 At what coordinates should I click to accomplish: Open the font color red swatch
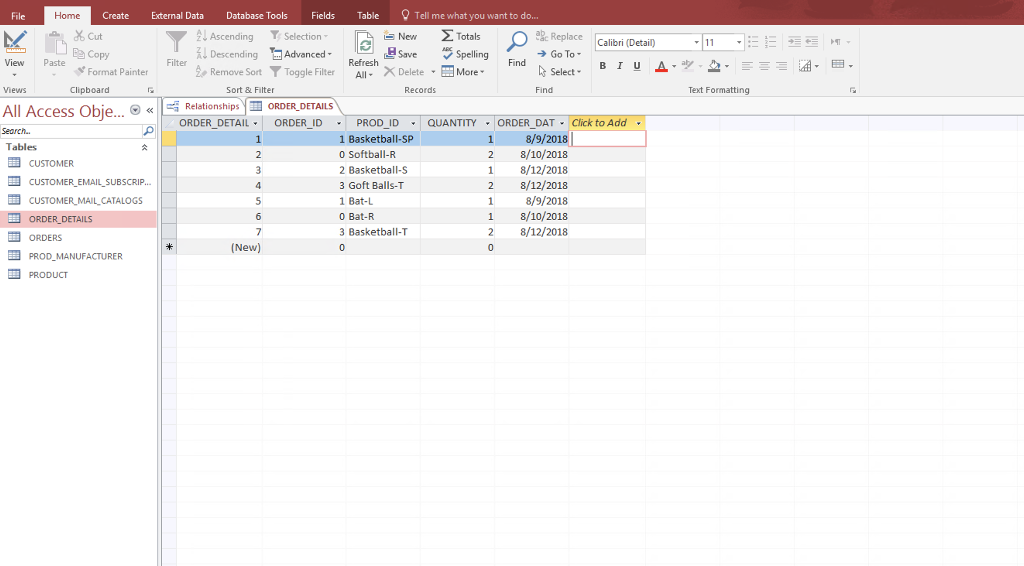[x=661, y=66]
